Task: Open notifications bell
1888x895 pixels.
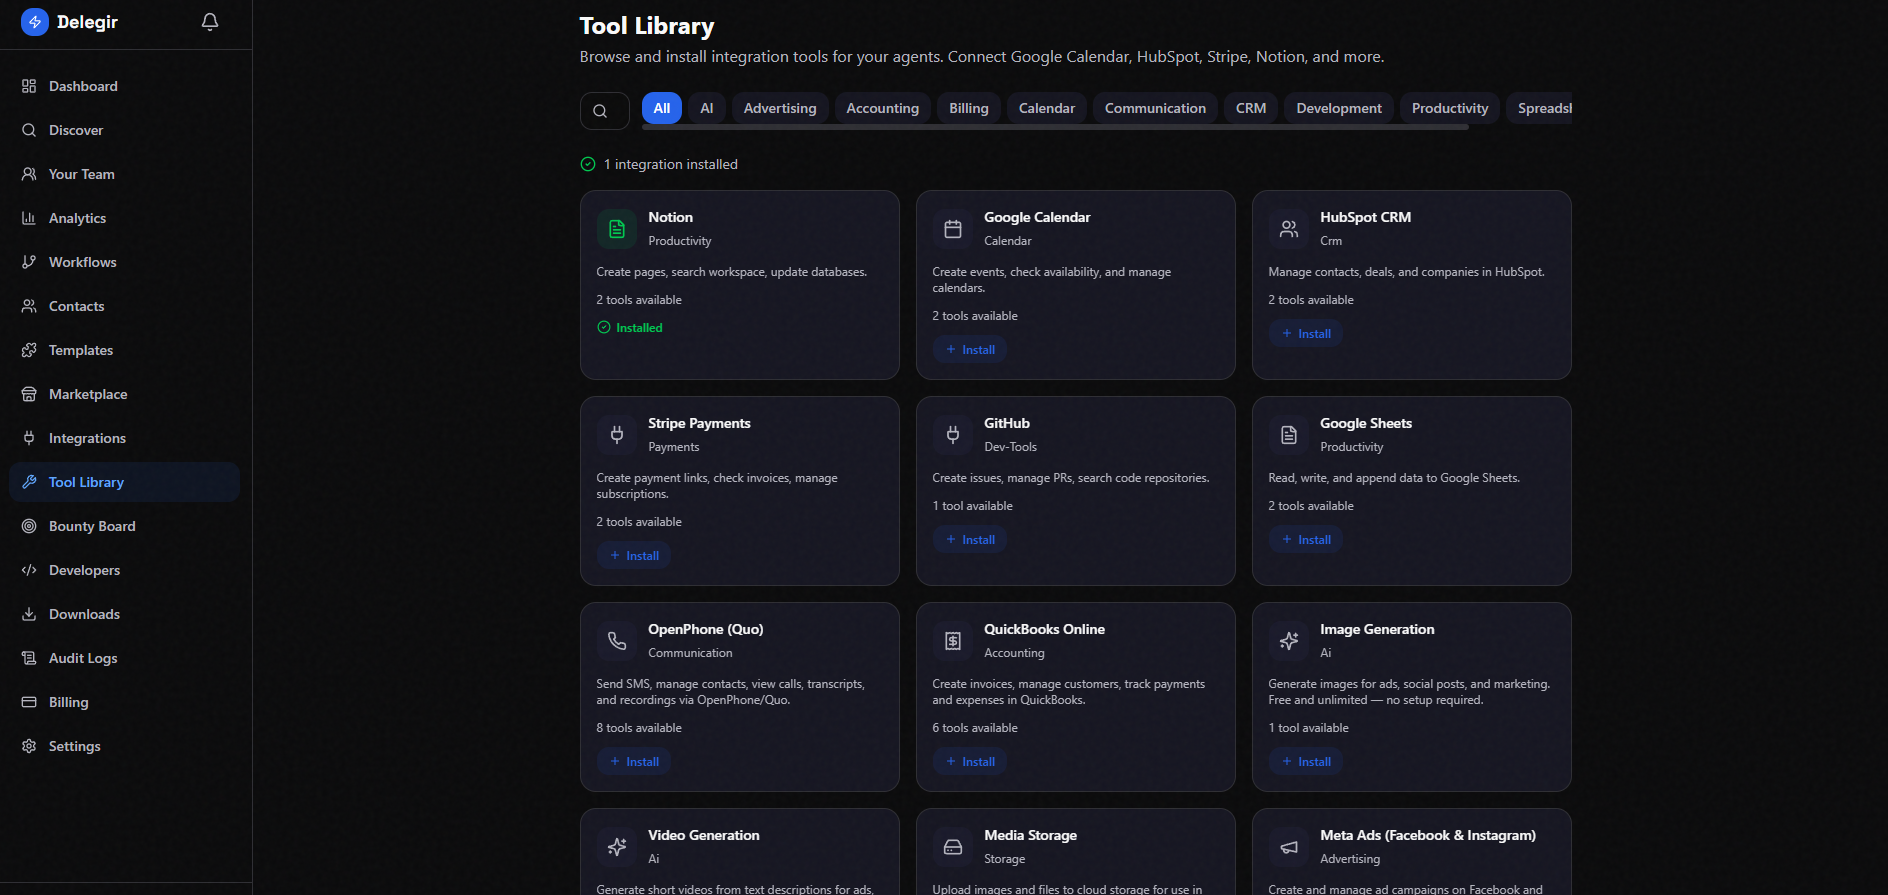Action: (210, 22)
